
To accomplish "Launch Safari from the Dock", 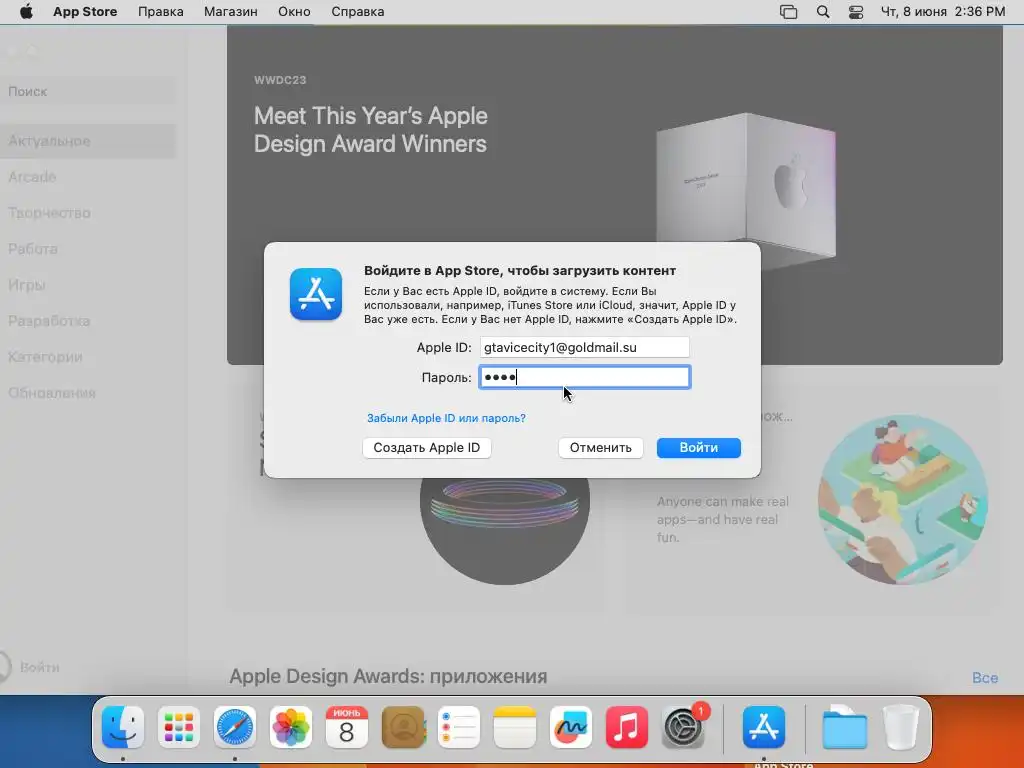I will [x=234, y=727].
